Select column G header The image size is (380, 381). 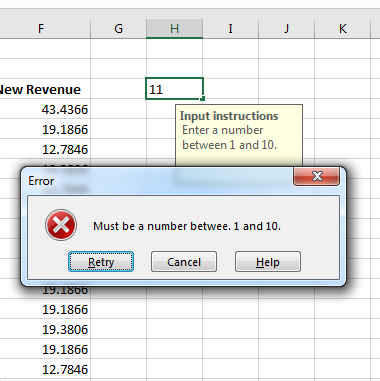118,28
